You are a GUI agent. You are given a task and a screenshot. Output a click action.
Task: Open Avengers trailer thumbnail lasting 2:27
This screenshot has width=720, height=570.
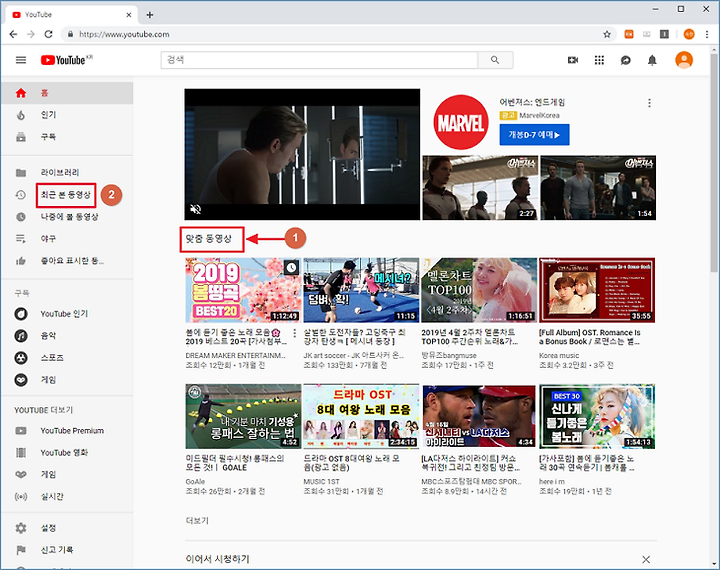[480, 187]
